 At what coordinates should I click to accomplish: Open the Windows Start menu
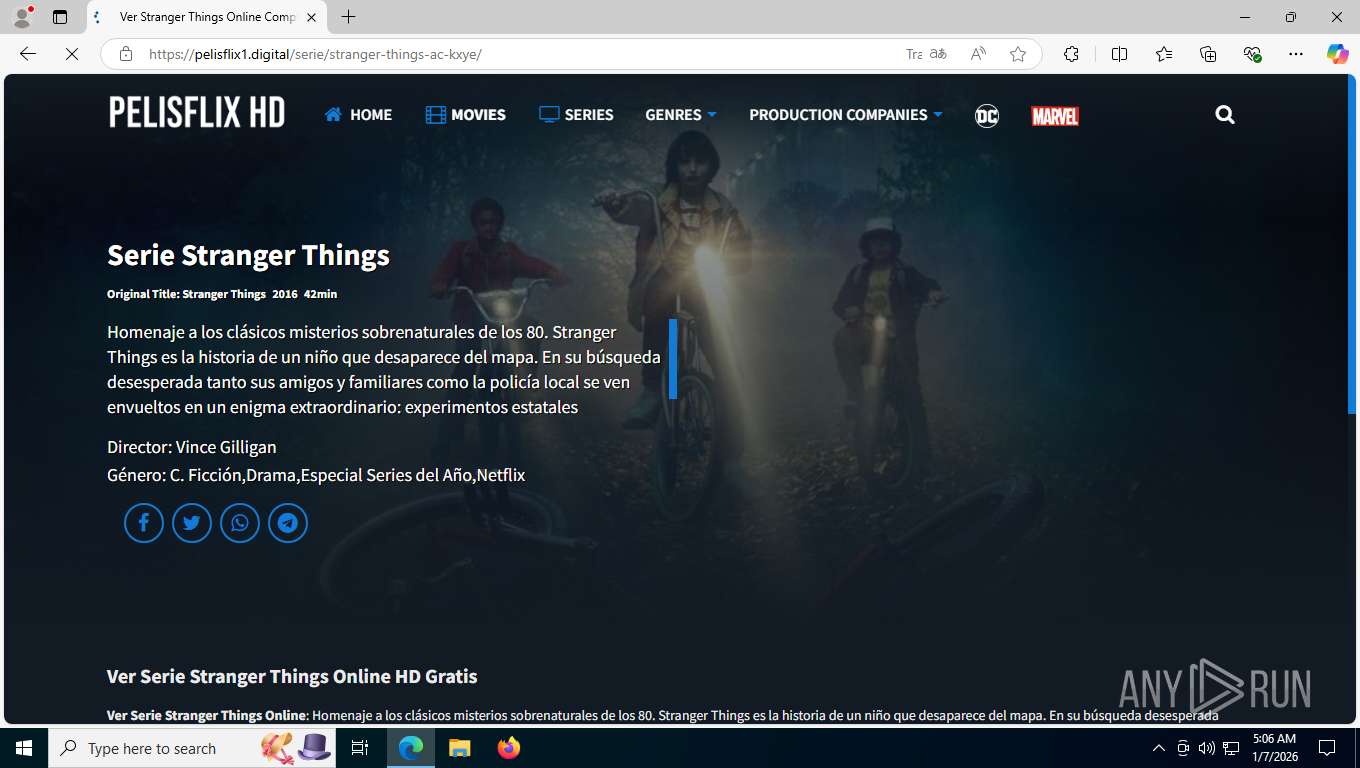24,748
